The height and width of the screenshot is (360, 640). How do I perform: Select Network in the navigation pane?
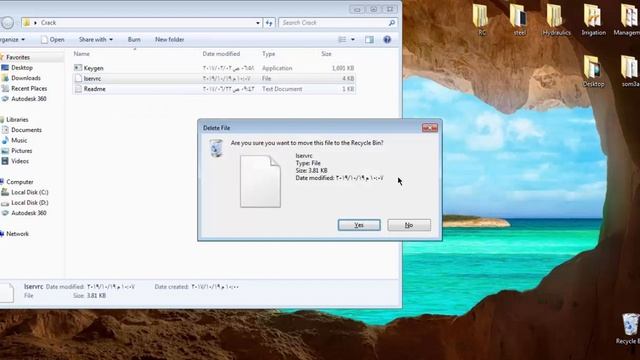tap(17, 234)
